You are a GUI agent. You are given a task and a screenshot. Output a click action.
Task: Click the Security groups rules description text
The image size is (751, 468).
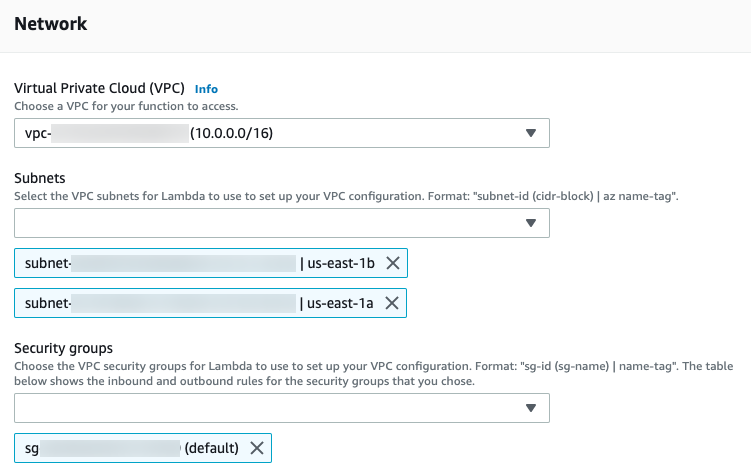point(374,374)
